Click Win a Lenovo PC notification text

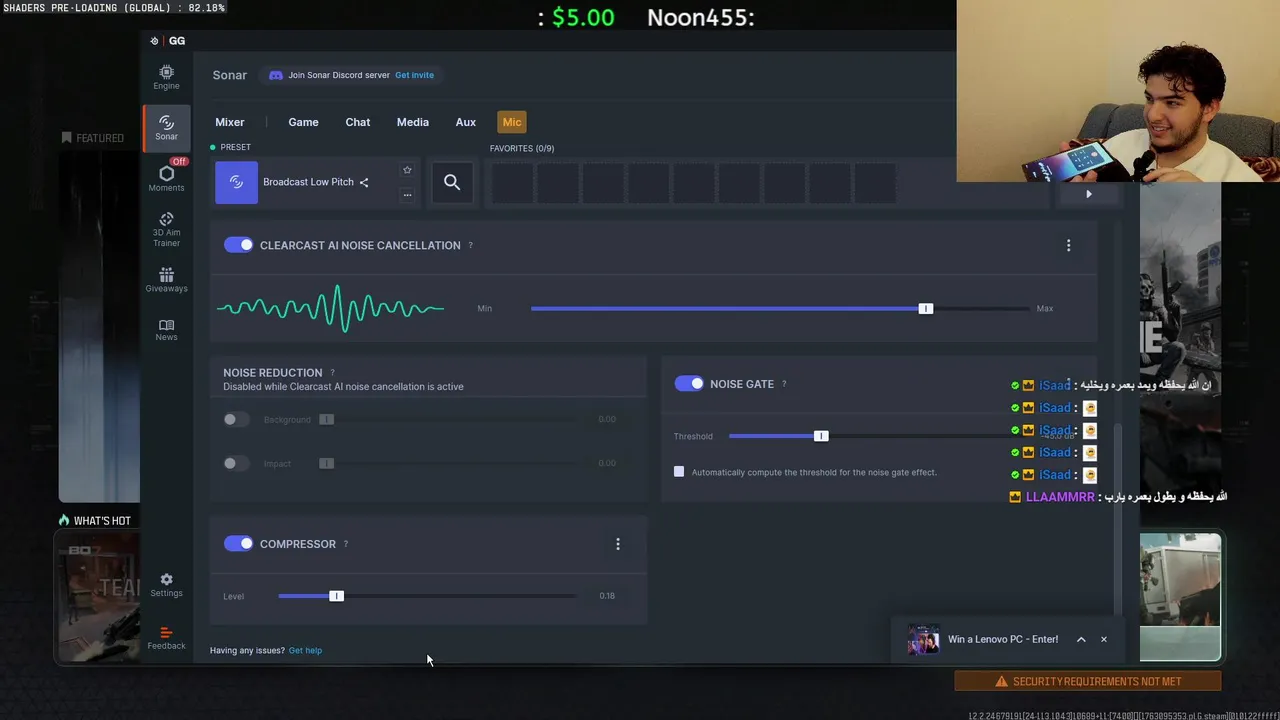pos(1003,639)
